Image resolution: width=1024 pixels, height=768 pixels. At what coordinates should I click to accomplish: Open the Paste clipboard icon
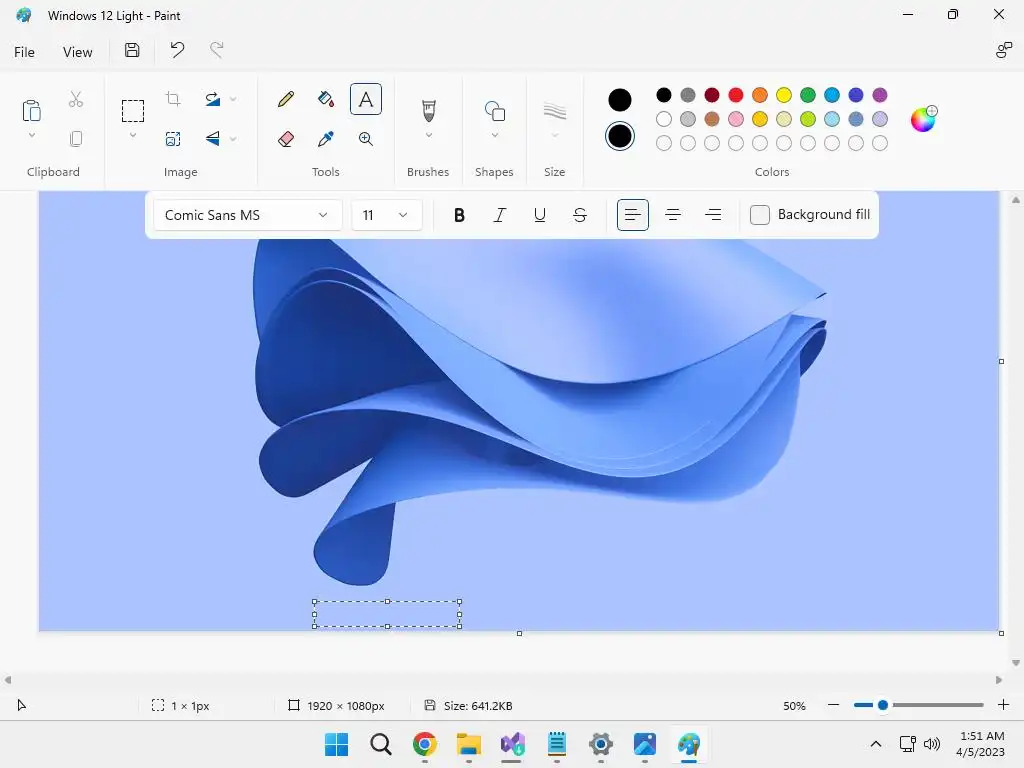tap(31, 110)
